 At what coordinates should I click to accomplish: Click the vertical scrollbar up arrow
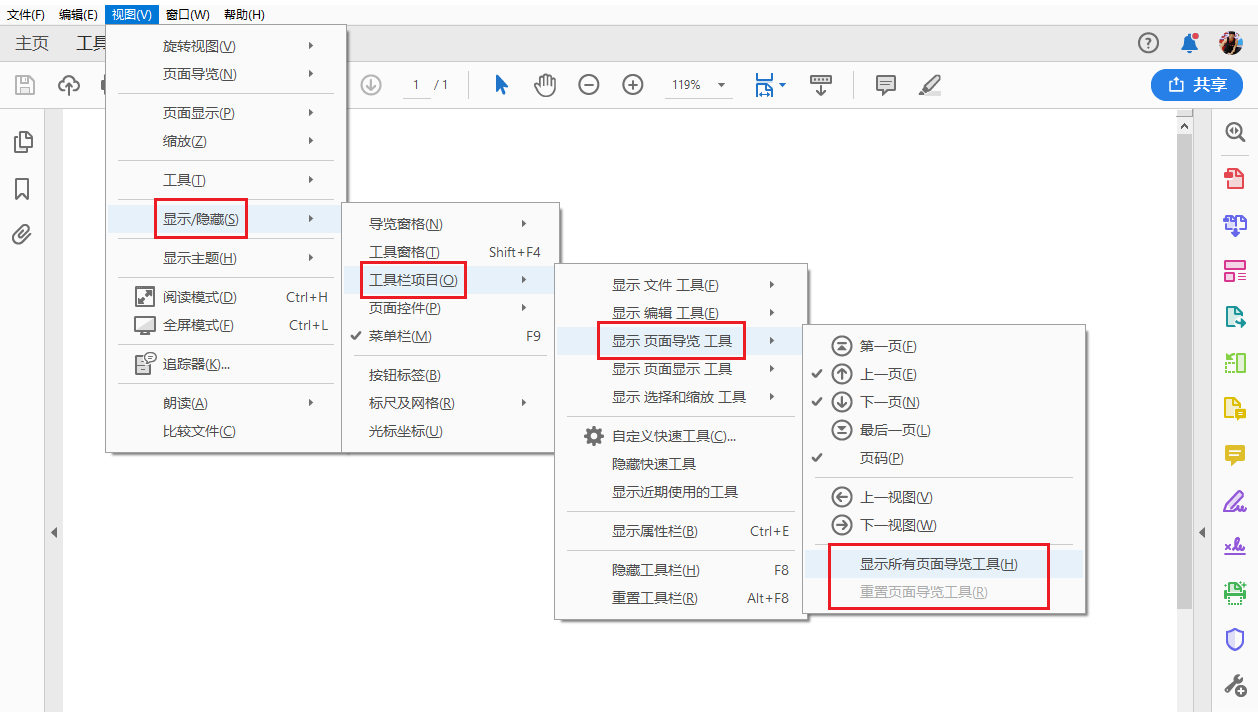(1184, 126)
